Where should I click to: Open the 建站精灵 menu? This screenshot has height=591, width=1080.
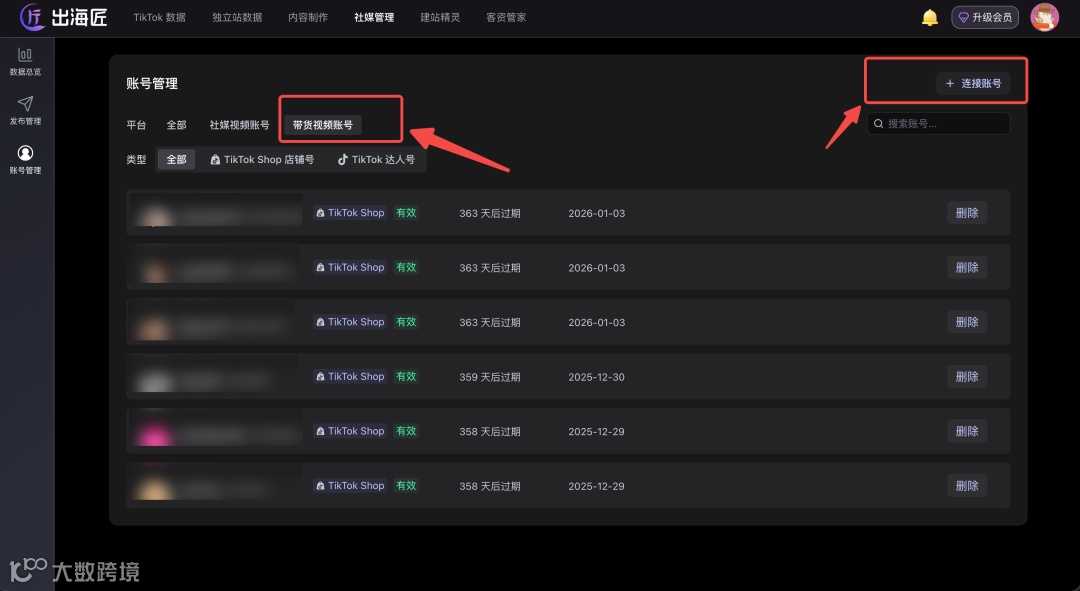click(x=440, y=17)
